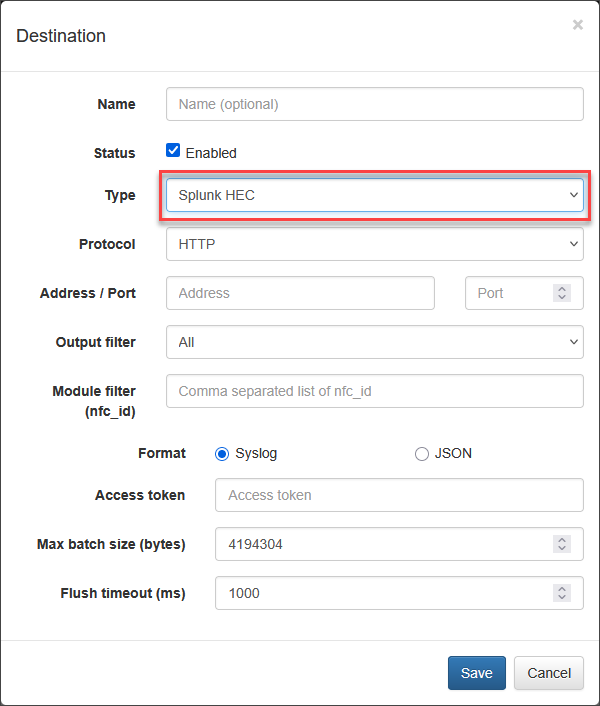Select the Syslog format radio button
Screen dimensions: 600x706
[x=222, y=454]
